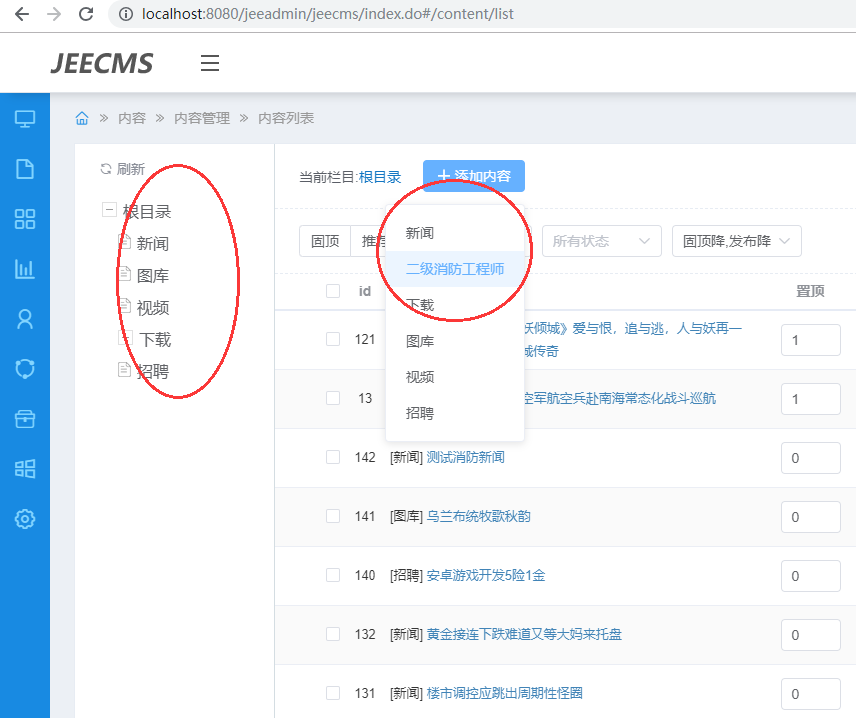The width and height of the screenshot is (856, 718).
Task: Select 招聘 in the tree
Action: (x=153, y=372)
